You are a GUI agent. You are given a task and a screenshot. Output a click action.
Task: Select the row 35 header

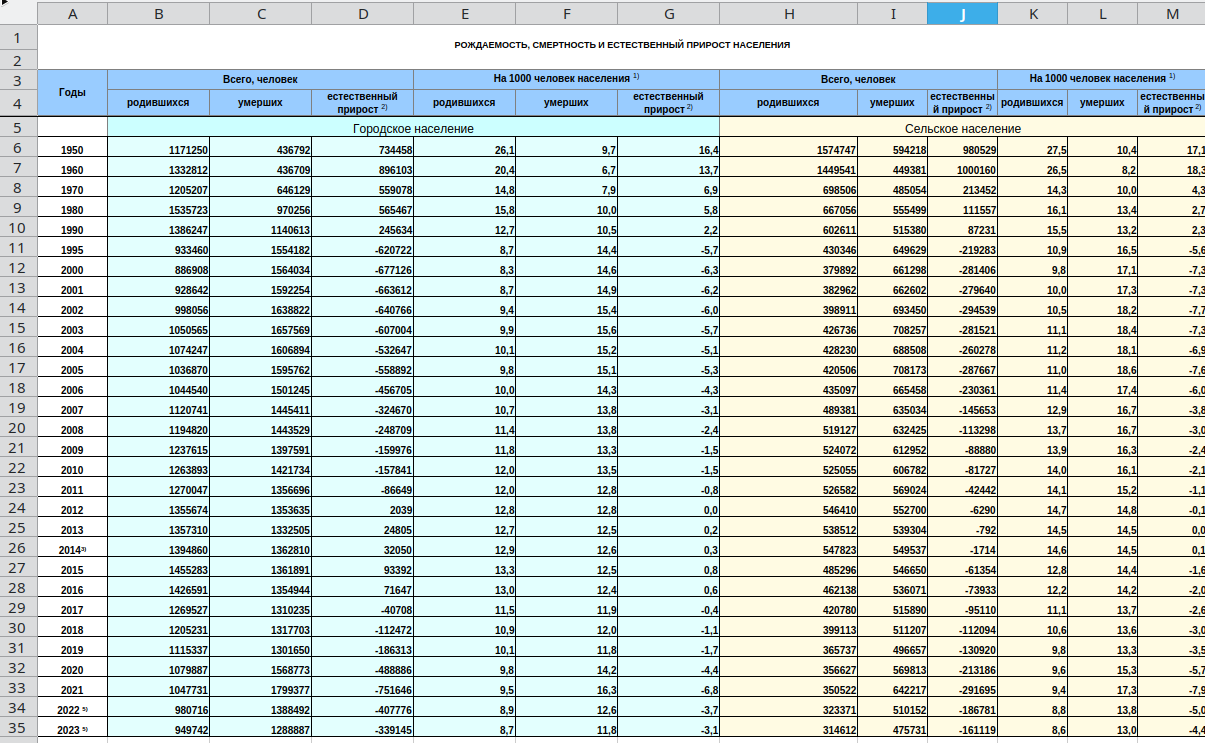click(18, 728)
